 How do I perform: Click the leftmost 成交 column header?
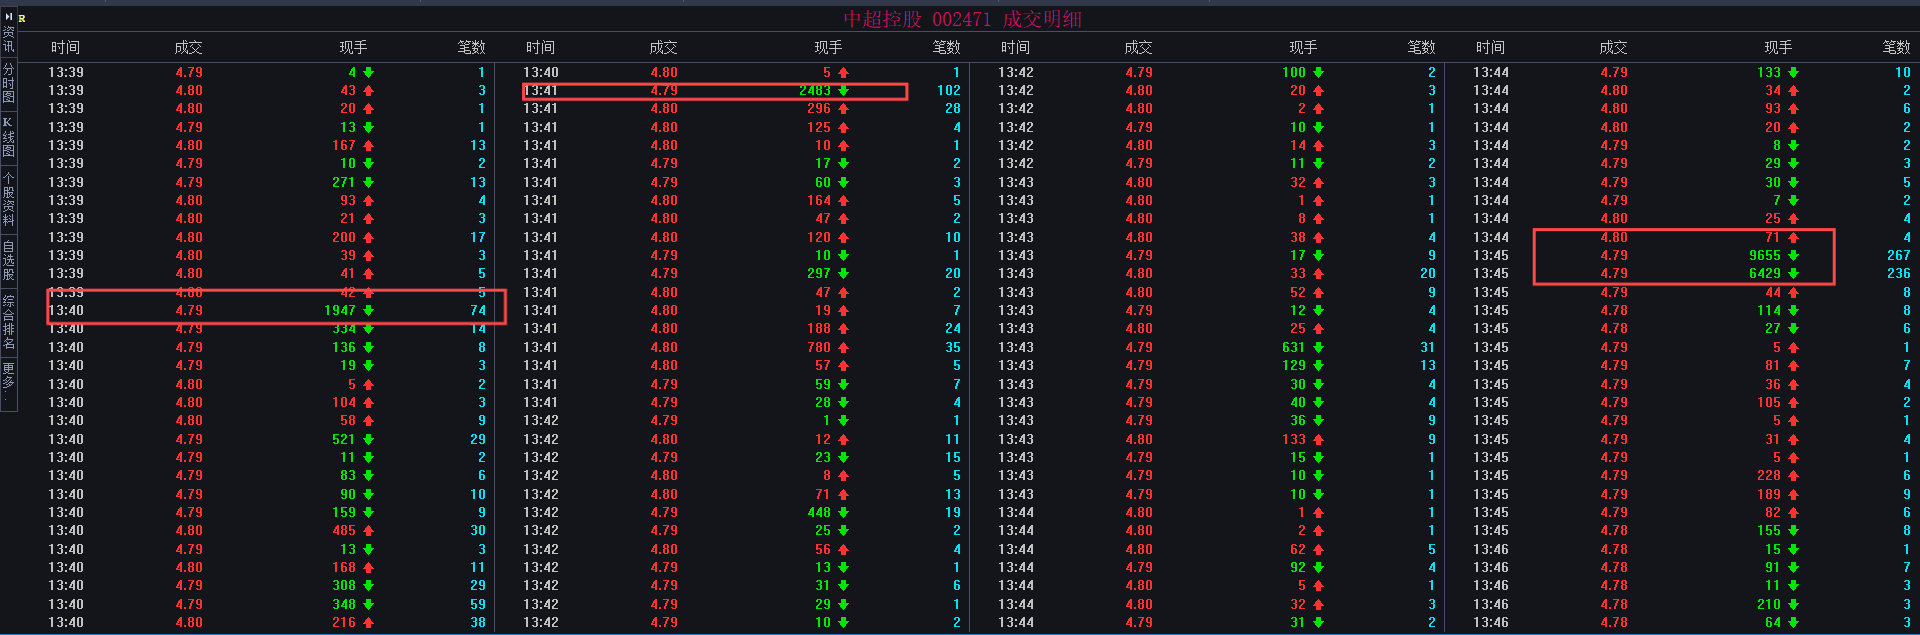188,47
